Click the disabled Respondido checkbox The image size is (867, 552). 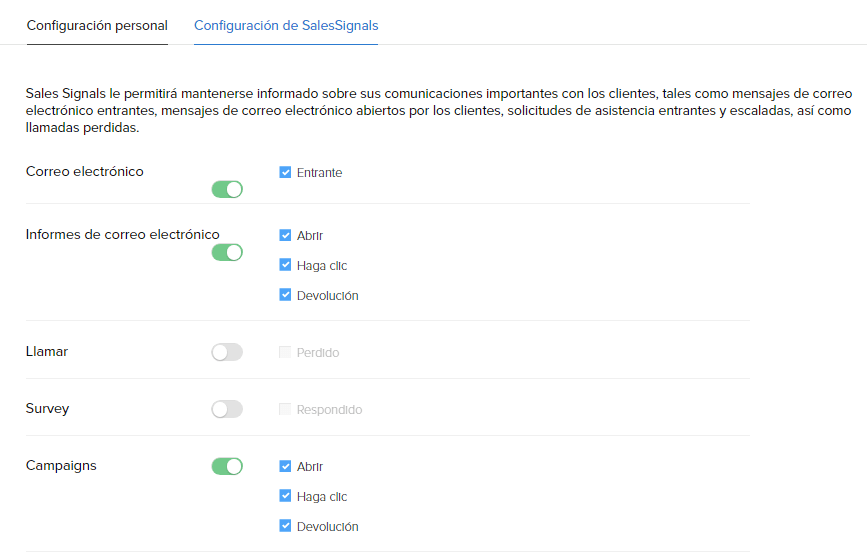tap(286, 410)
